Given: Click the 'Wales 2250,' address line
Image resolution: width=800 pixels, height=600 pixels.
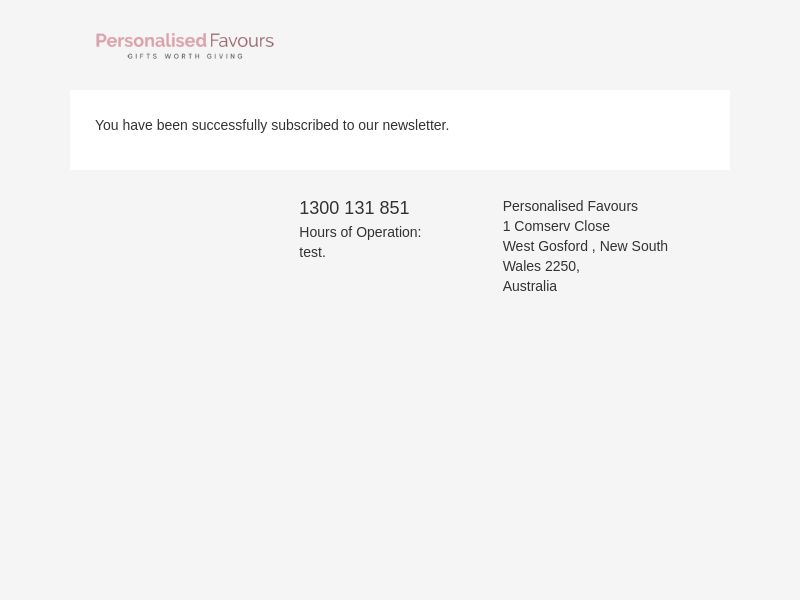Looking at the screenshot, I should 541,266.
